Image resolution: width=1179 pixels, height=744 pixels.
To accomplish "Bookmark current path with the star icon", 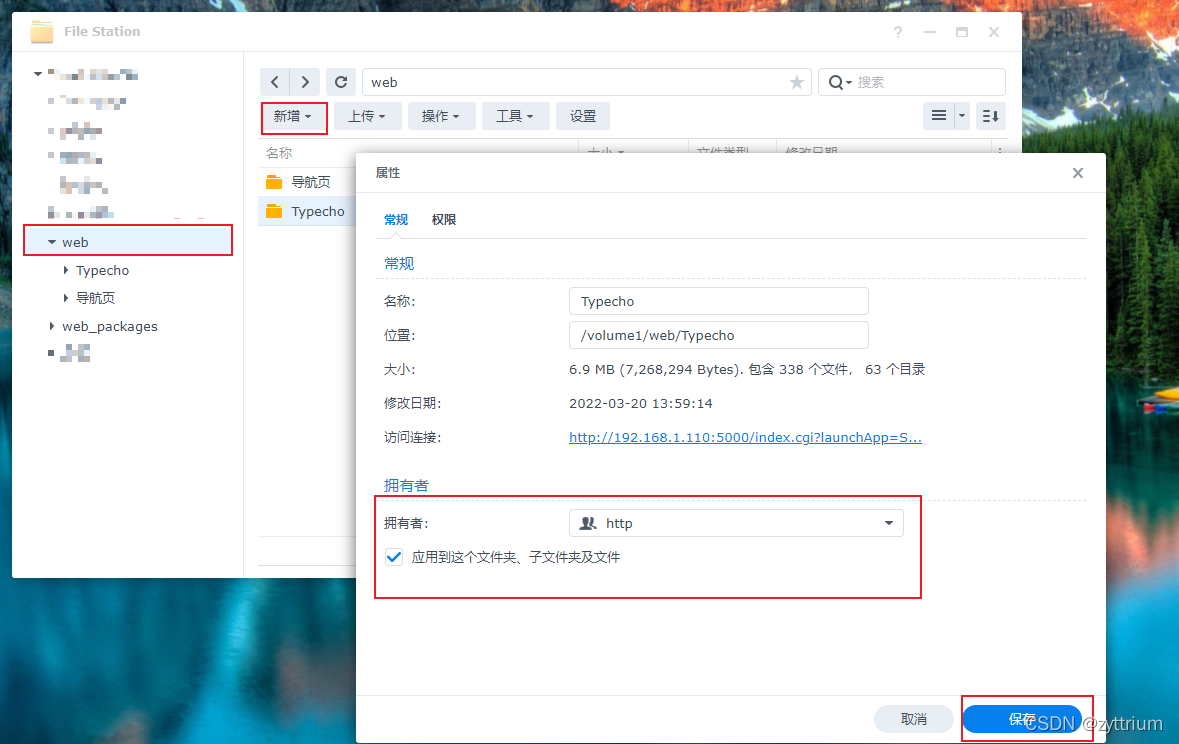I will (797, 82).
